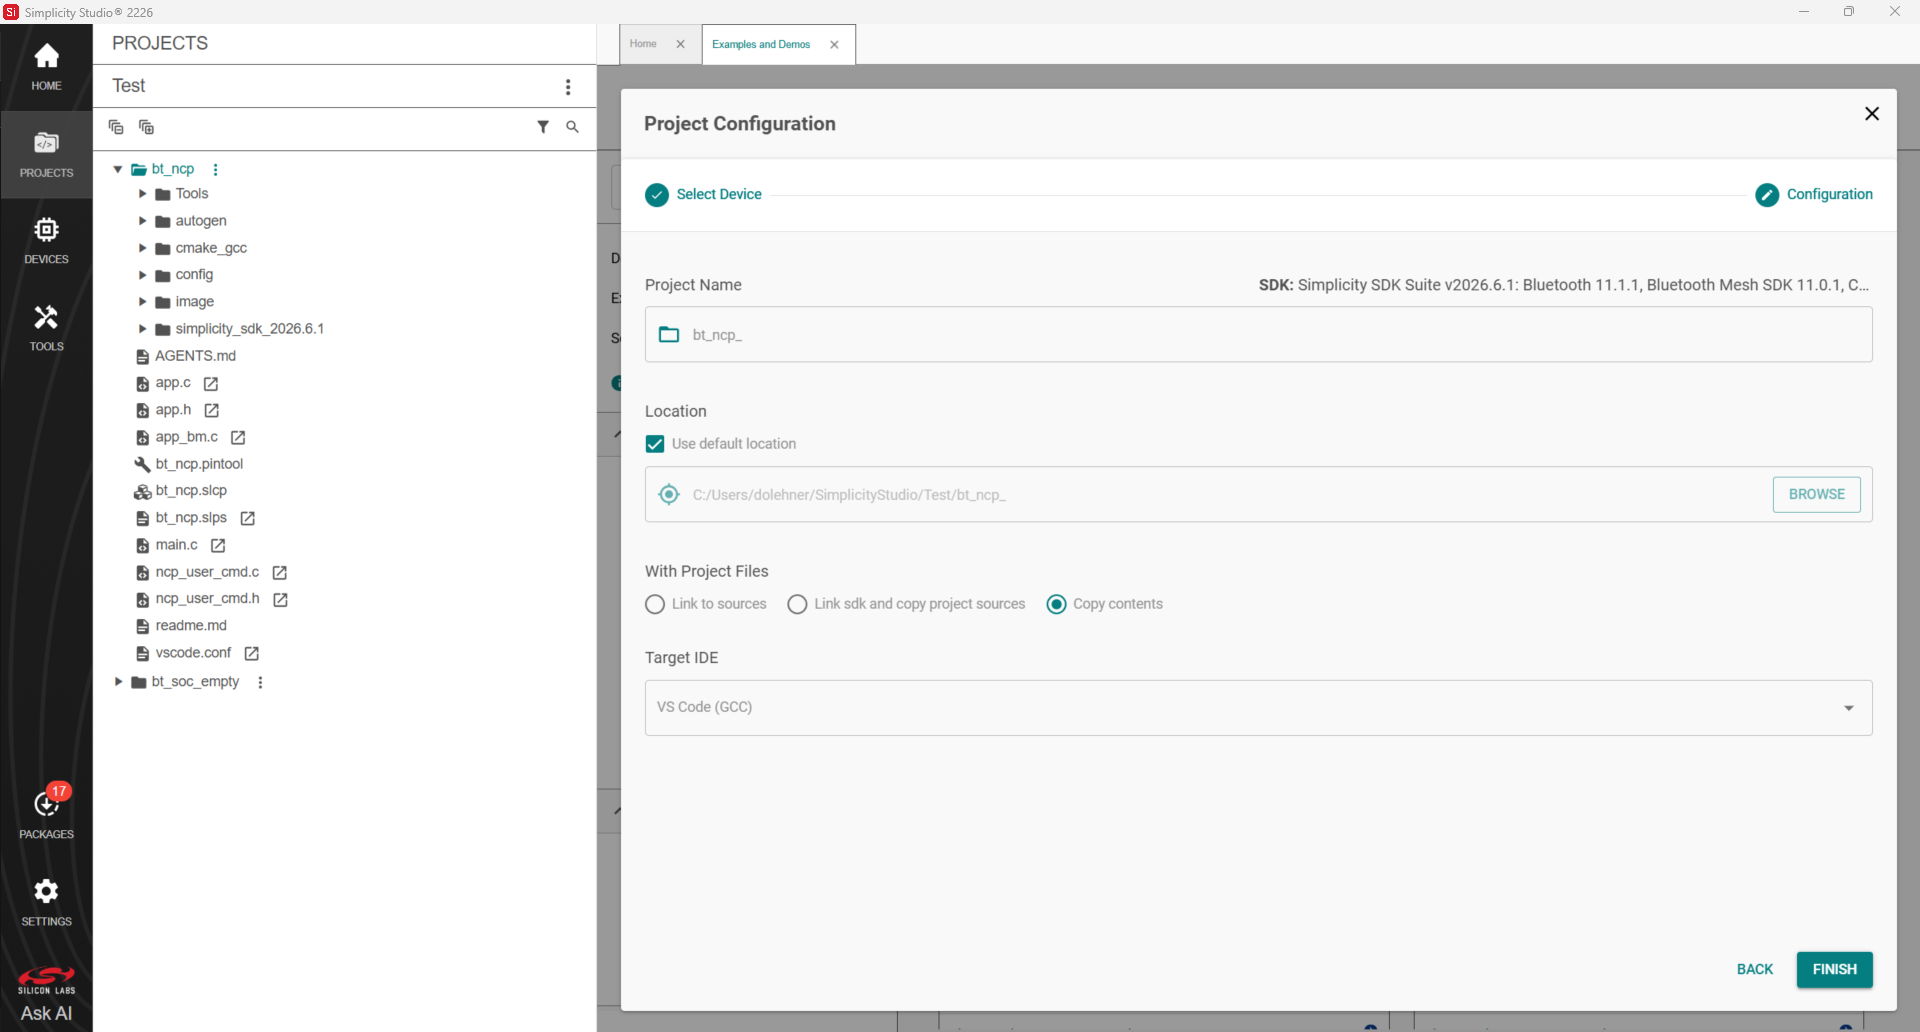Close the Examples and Demos tab
The height and width of the screenshot is (1032, 1920).
[834, 45]
